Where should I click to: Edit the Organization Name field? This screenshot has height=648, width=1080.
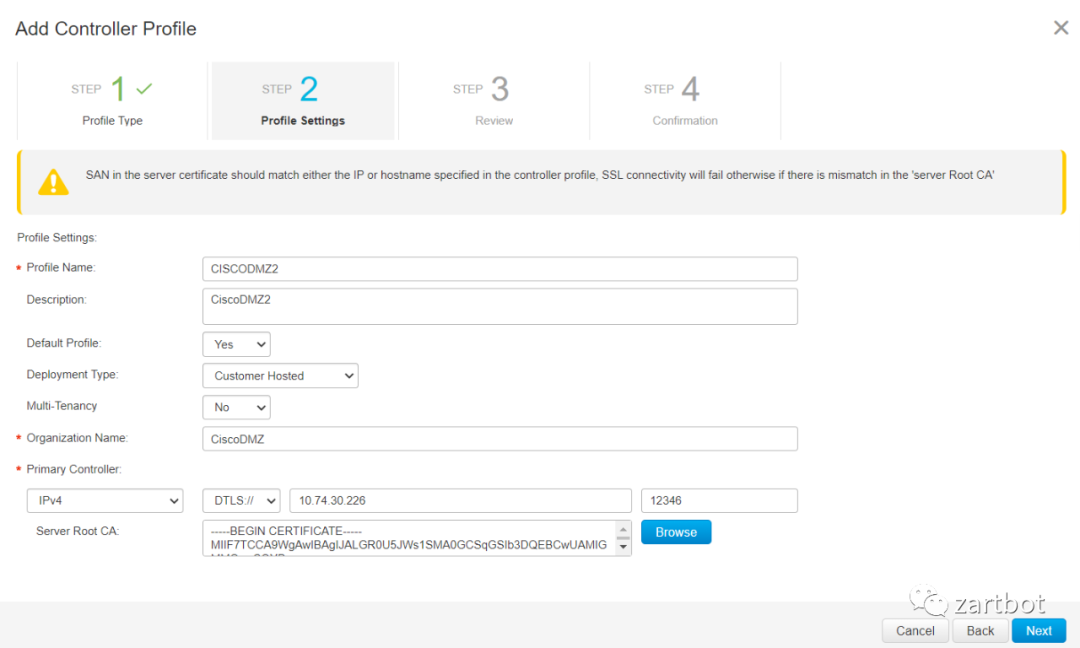pos(500,439)
